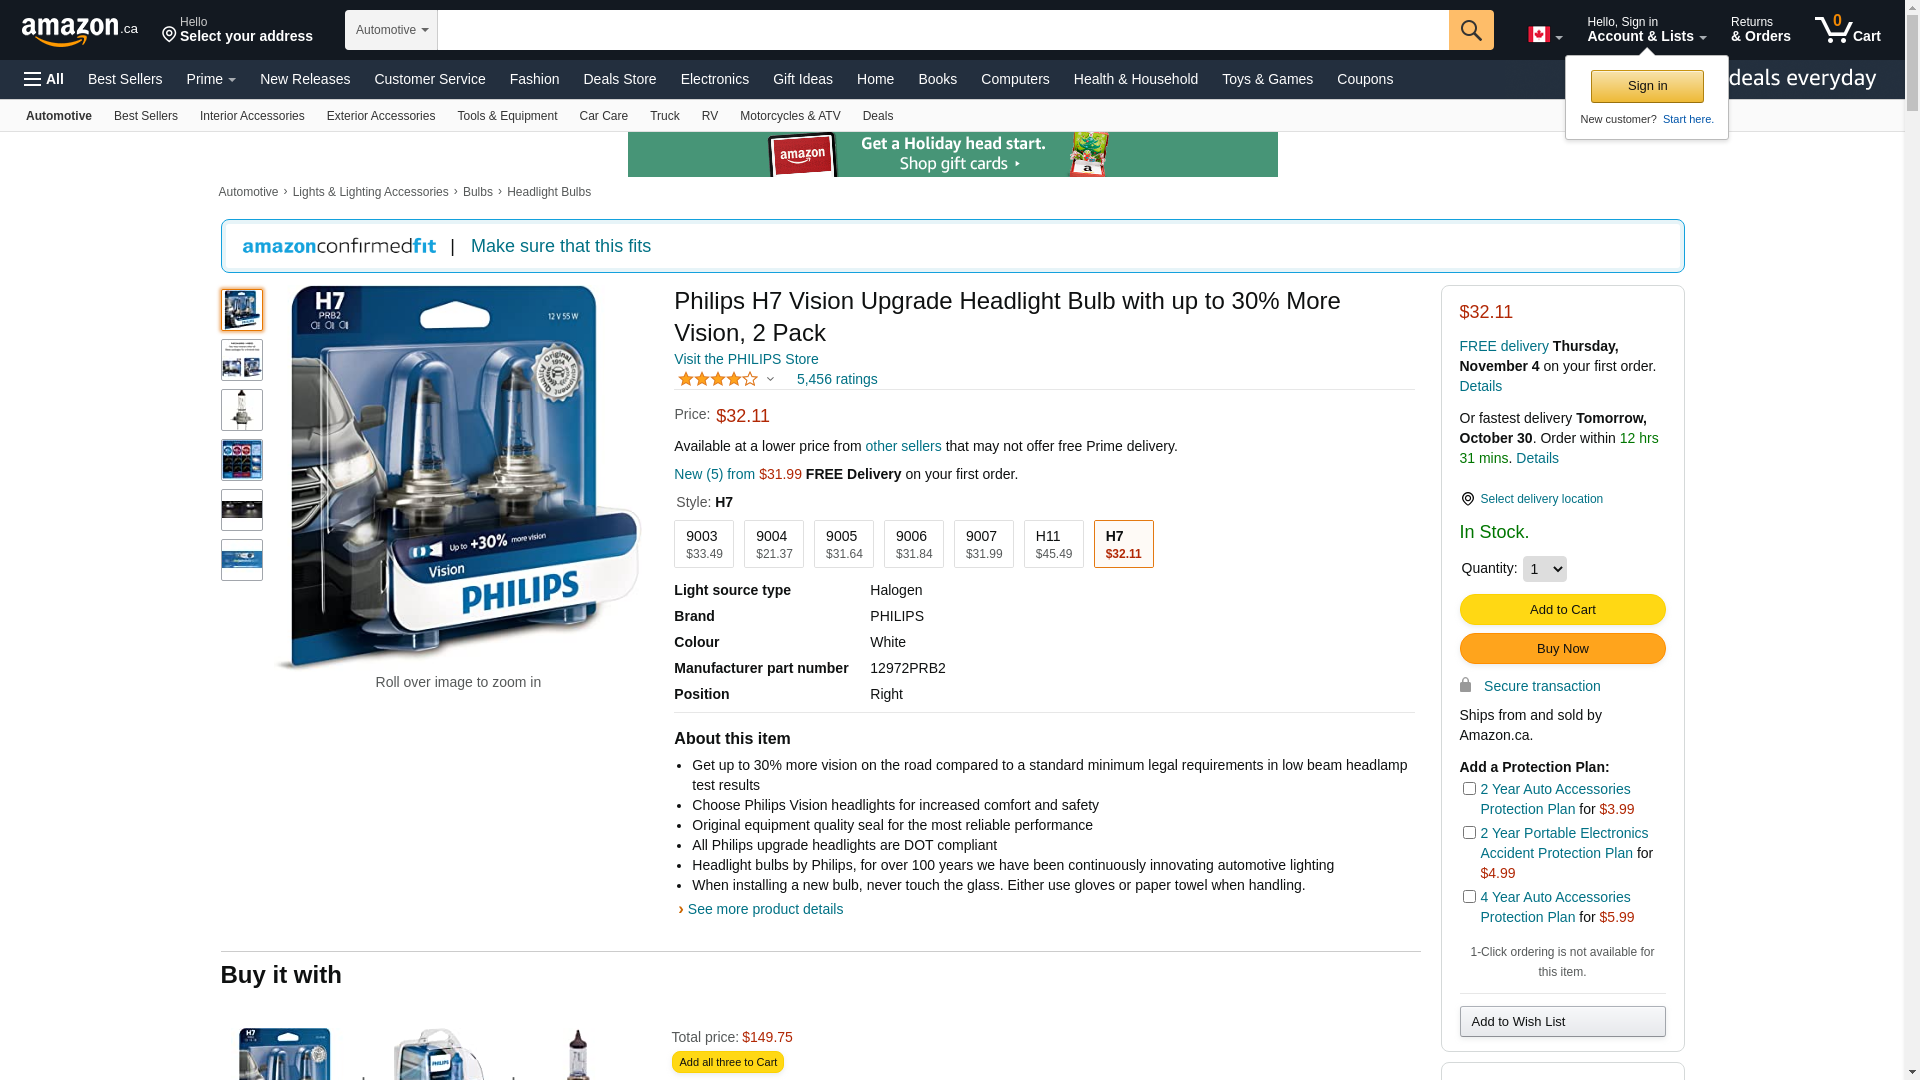Click the Amazon confirmed fit logo
This screenshot has height=1080, width=1920.
point(339,246)
